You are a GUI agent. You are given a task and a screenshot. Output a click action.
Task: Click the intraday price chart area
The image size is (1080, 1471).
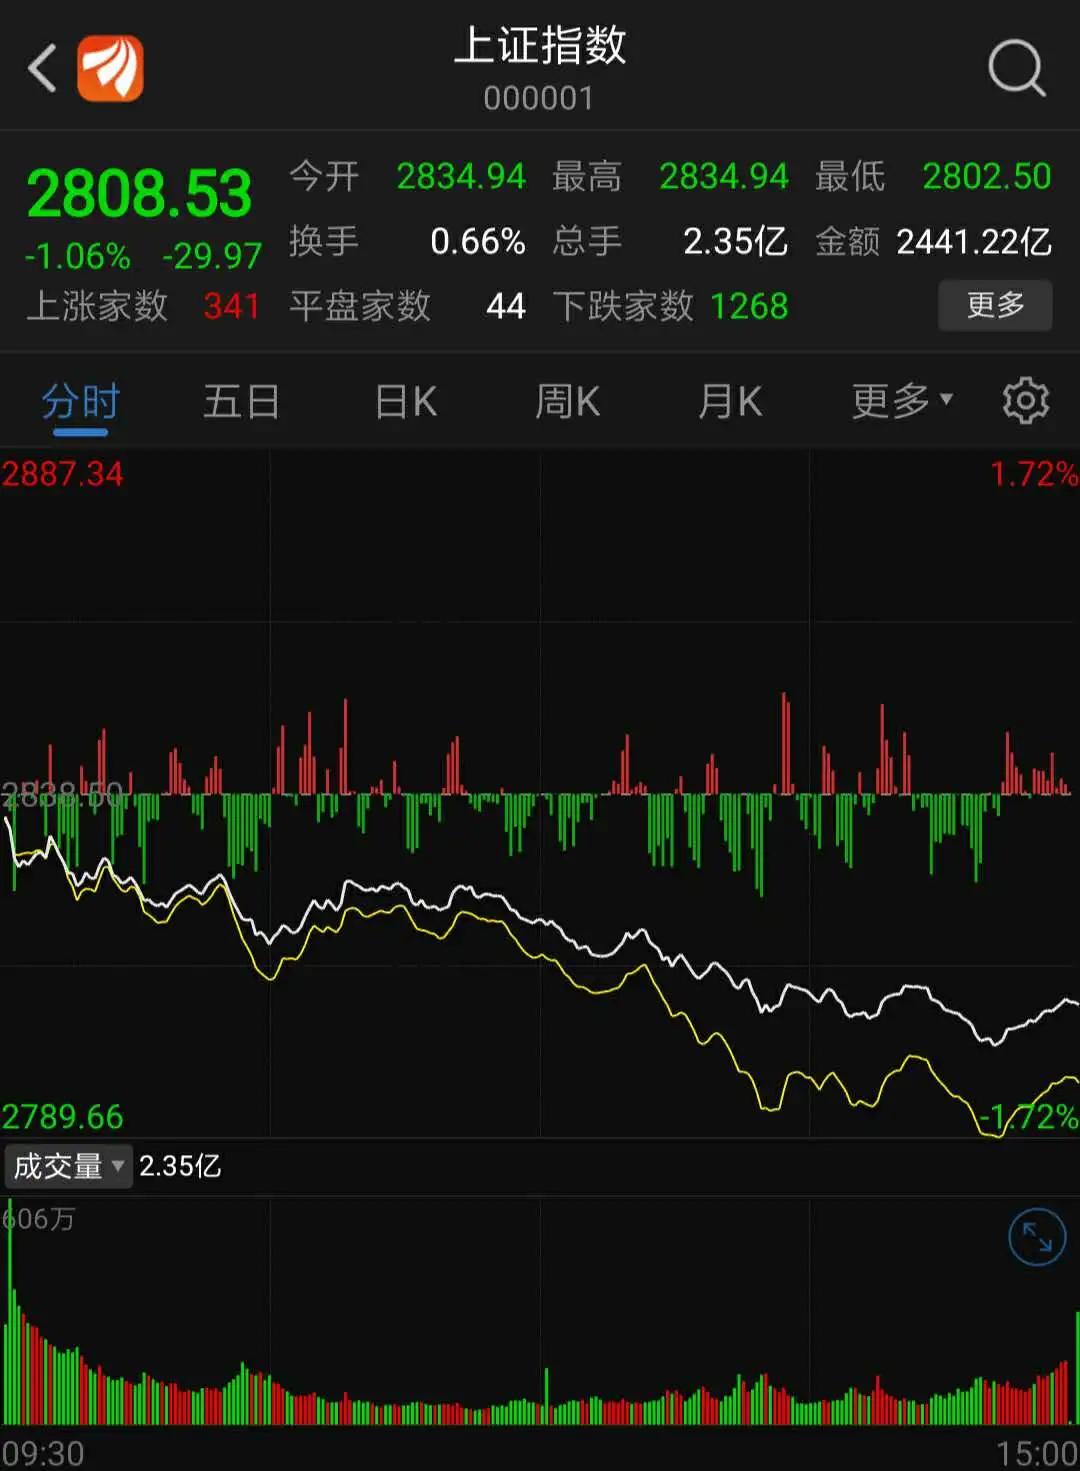(x=540, y=950)
